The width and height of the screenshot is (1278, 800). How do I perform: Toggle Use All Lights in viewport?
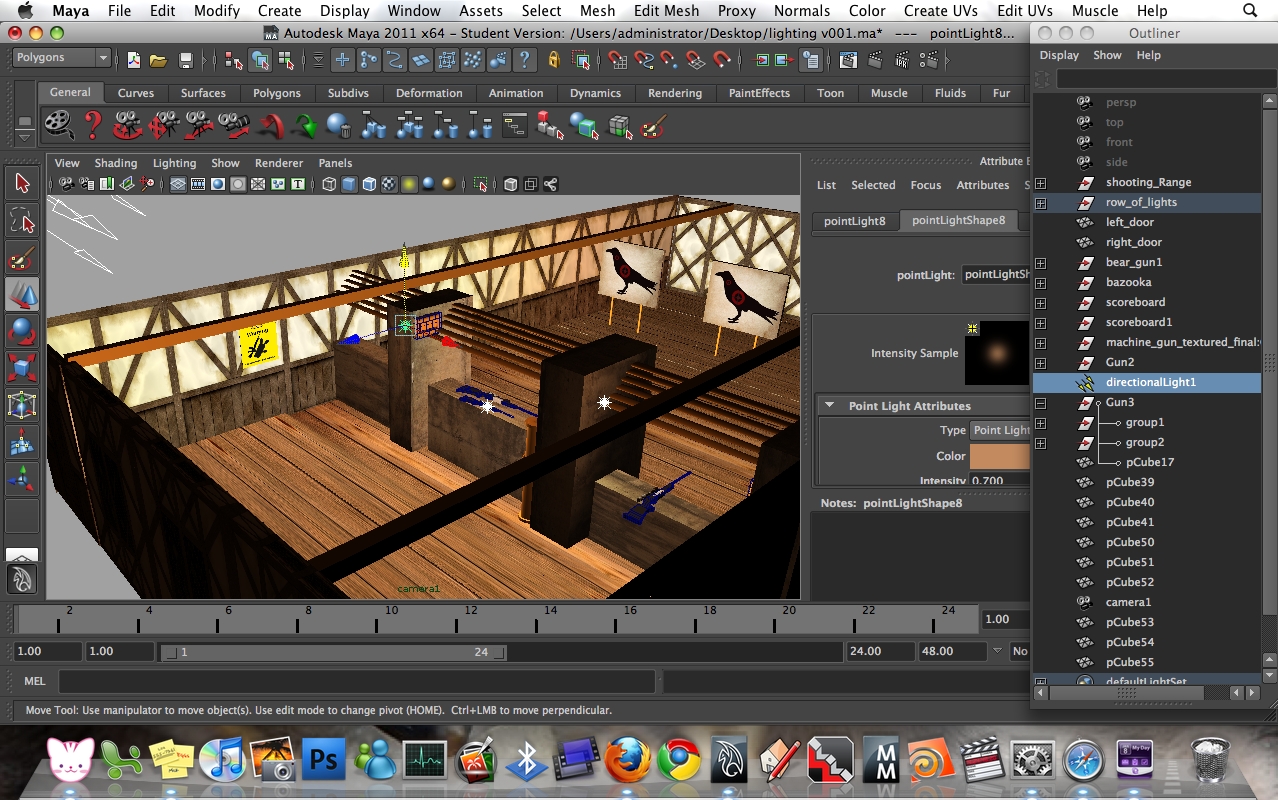[x=409, y=184]
